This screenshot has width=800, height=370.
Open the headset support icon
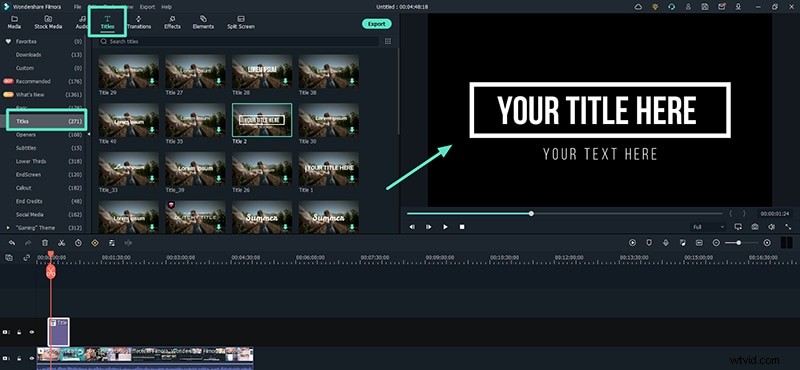click(671, 7)
